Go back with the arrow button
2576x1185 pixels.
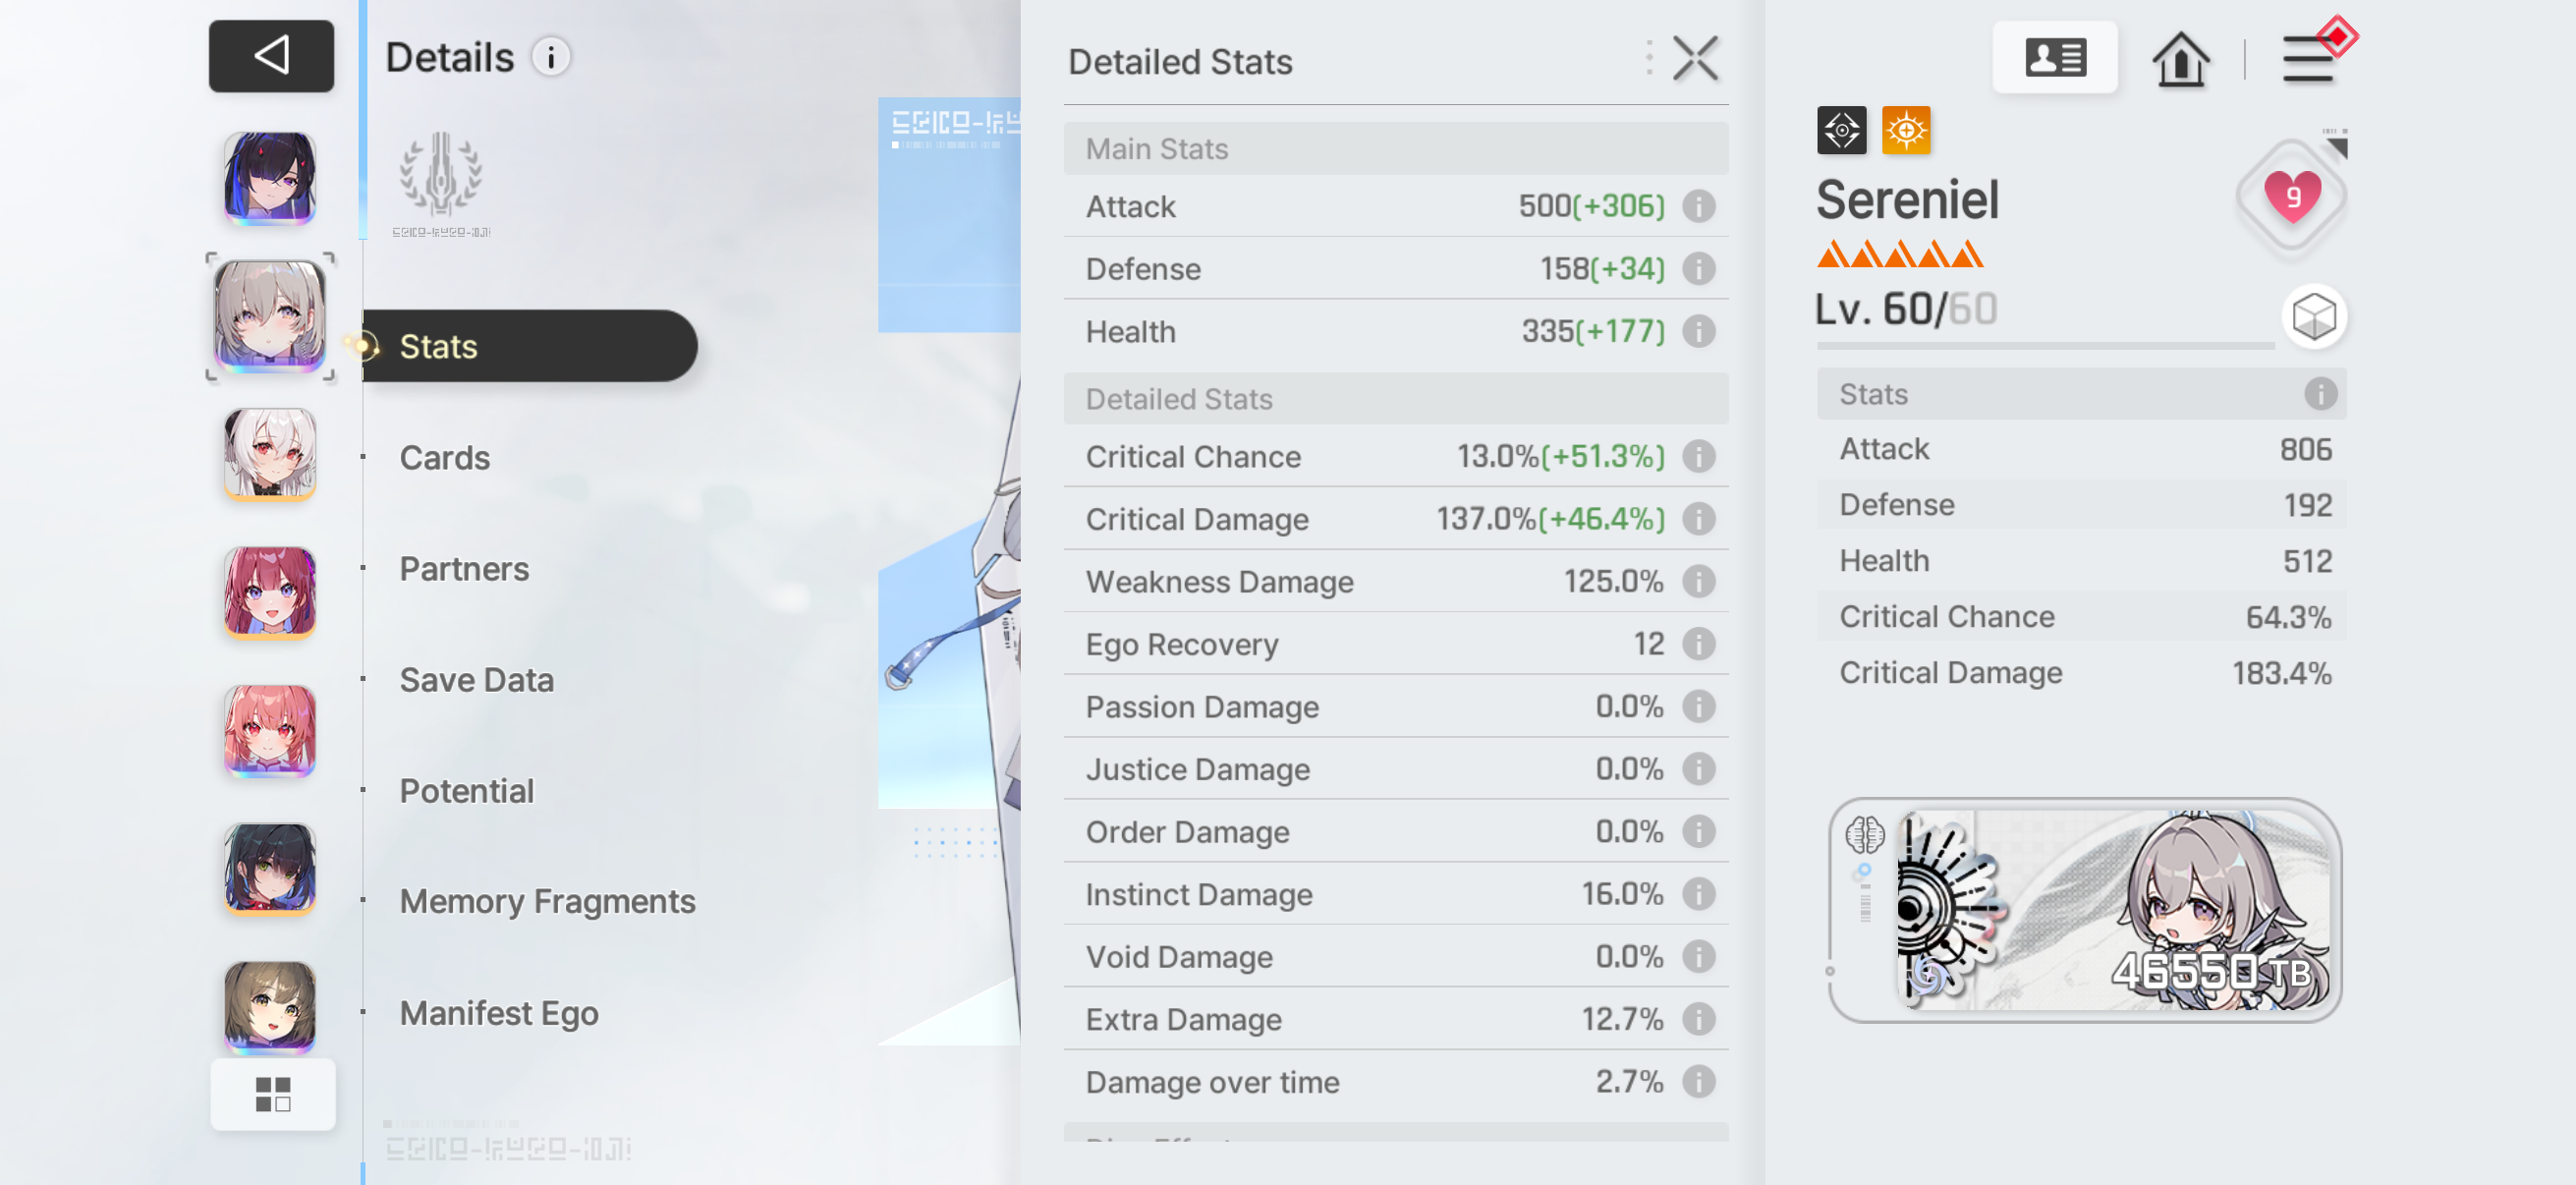coord(271,56)
